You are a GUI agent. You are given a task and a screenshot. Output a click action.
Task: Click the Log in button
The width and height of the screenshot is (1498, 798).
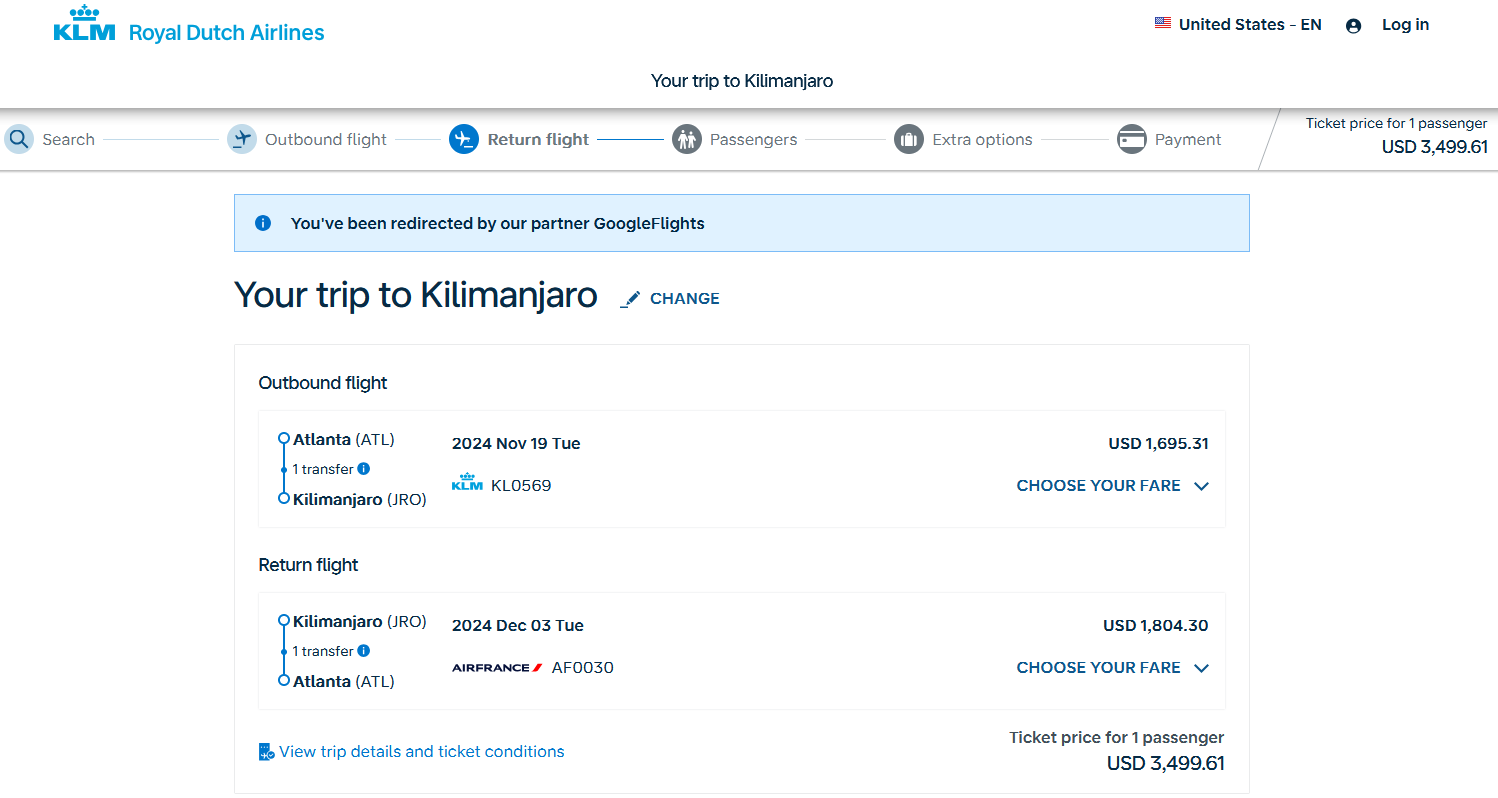1405,24
